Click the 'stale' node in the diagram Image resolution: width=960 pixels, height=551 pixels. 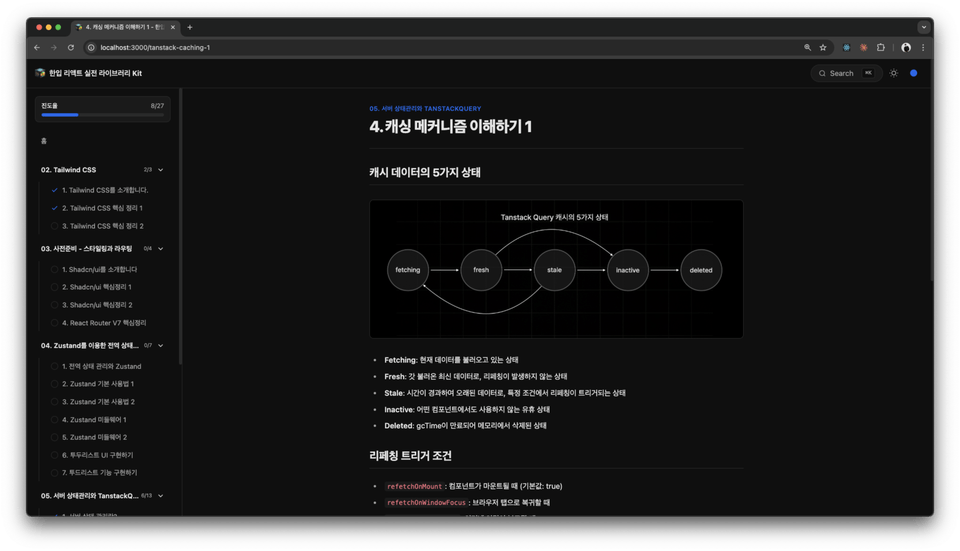coord(555,270)
